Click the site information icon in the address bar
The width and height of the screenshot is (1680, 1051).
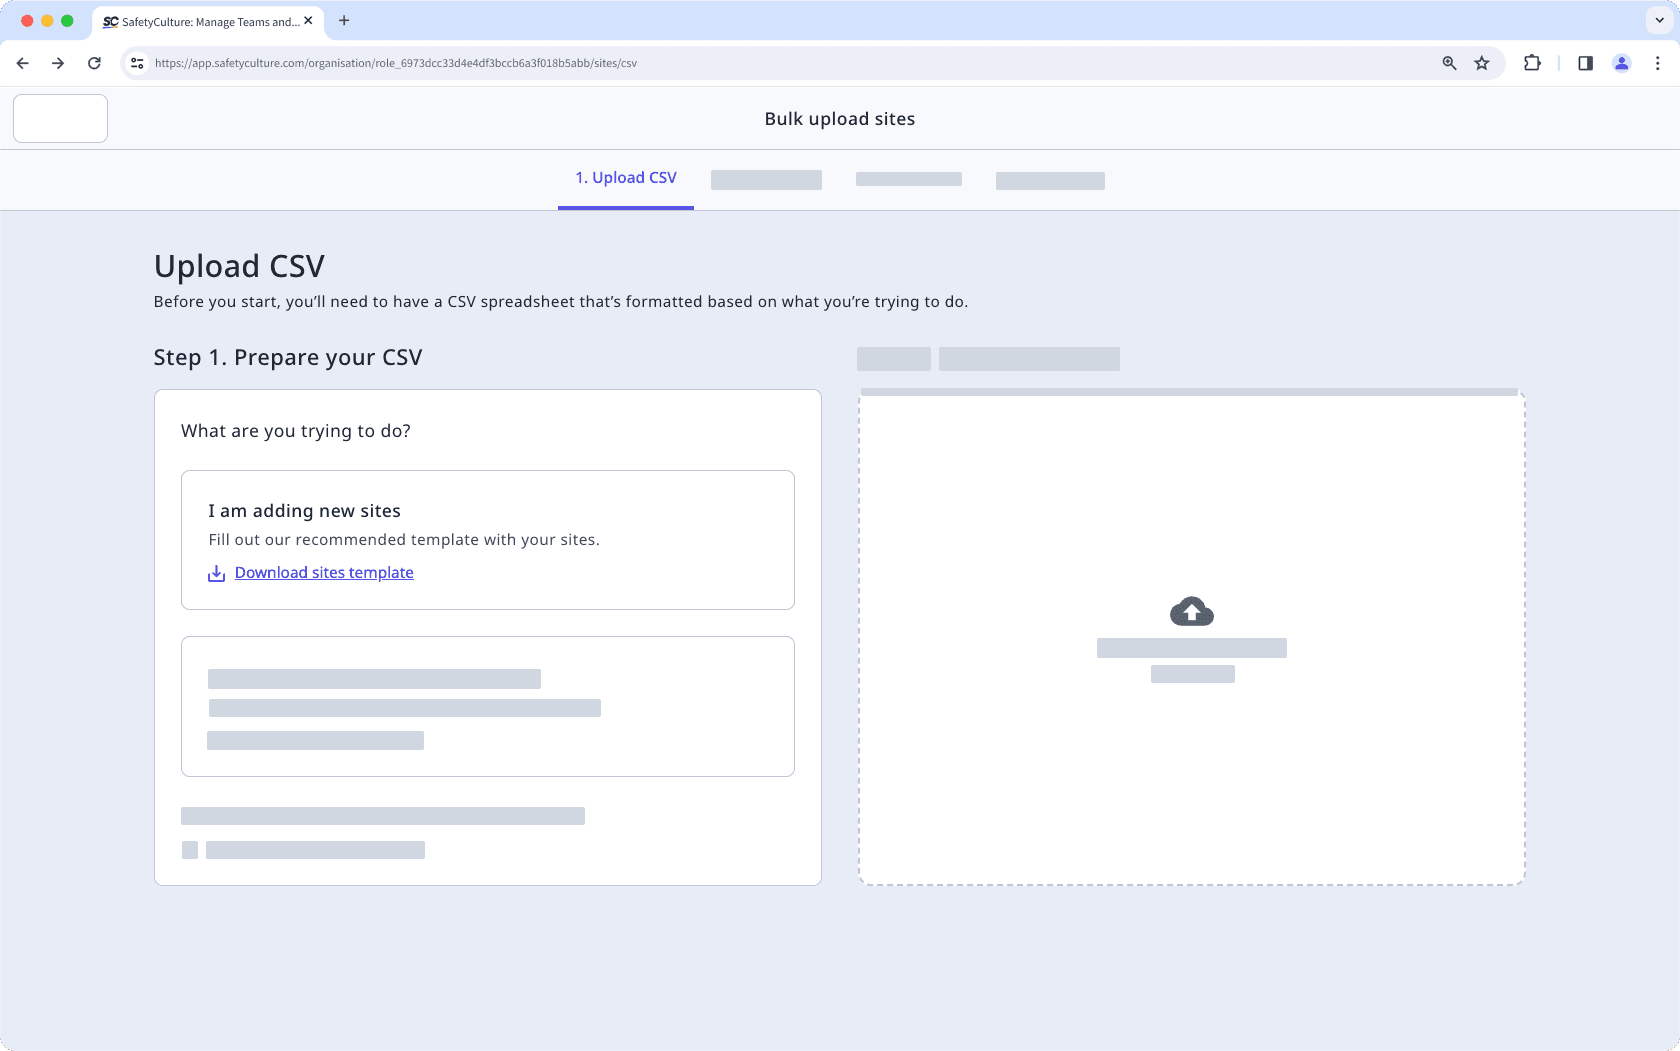click(x=136, y=62)
